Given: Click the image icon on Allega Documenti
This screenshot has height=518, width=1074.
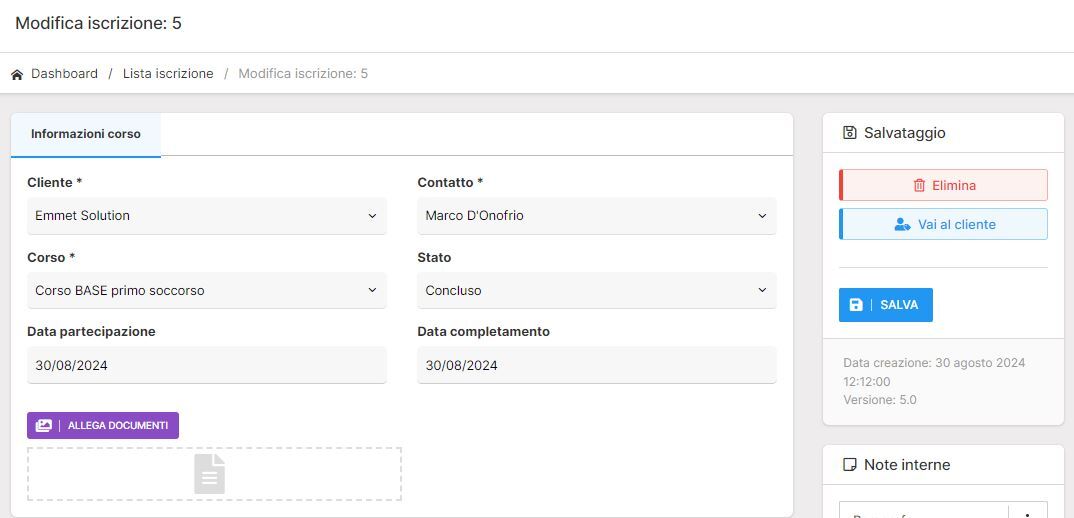Looking at the screenshot, I should coord(44,425).
